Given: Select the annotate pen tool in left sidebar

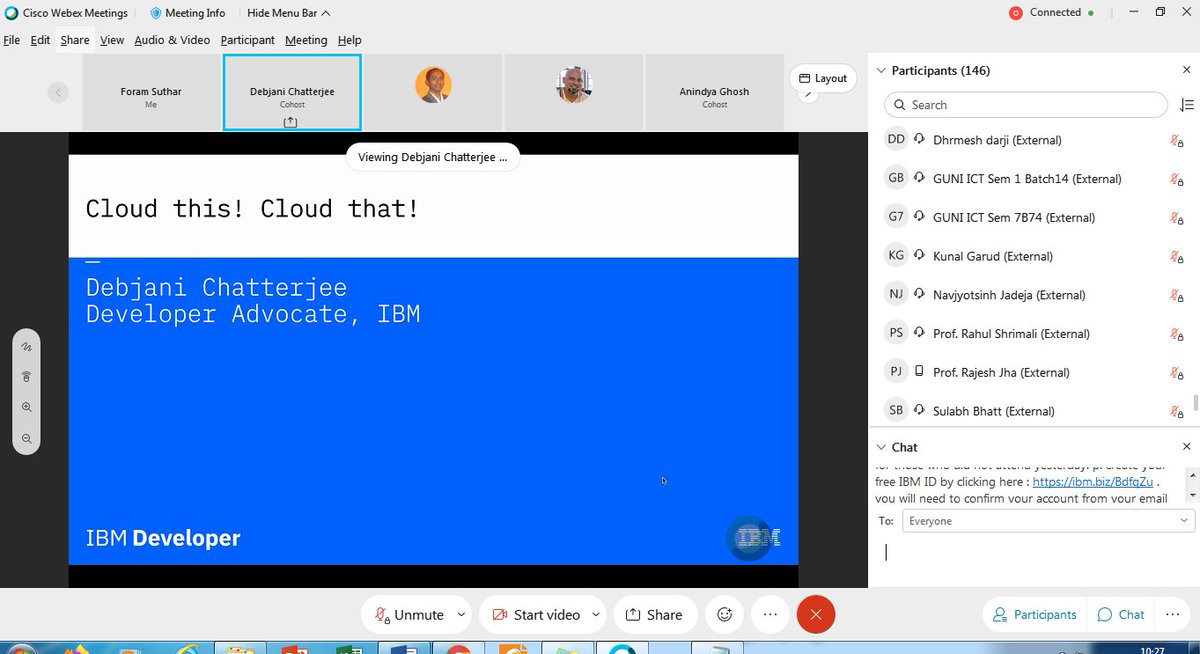Looking at the screenshot, I should pyautogui.click(x=27, y=346).
